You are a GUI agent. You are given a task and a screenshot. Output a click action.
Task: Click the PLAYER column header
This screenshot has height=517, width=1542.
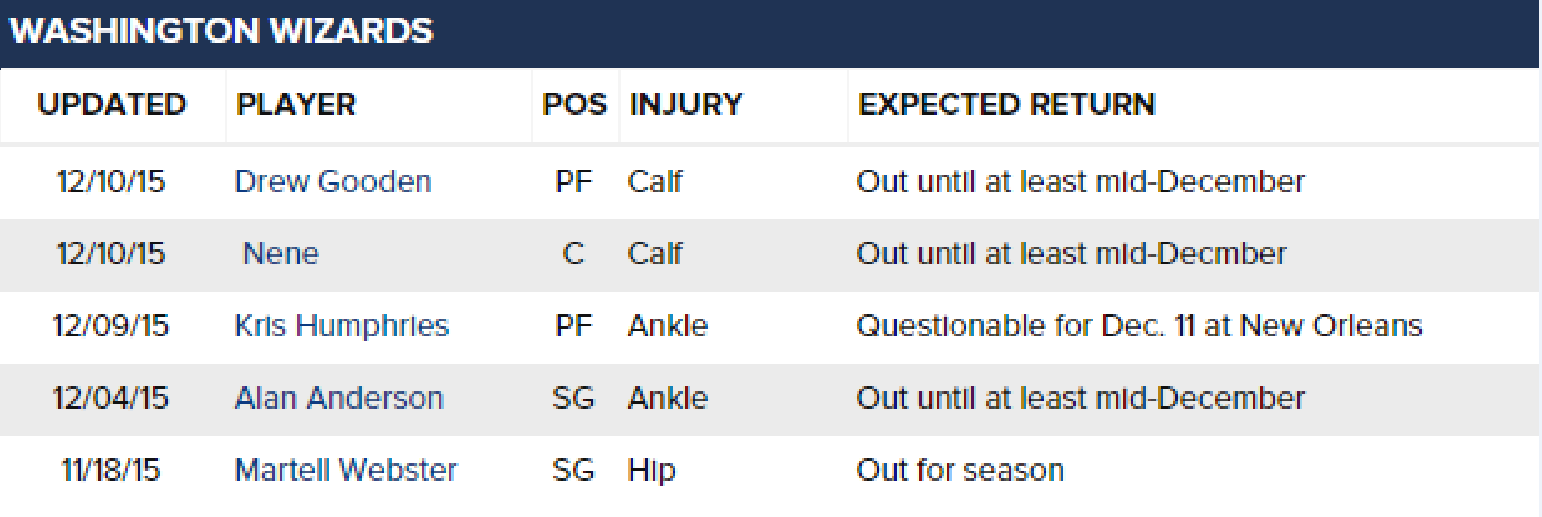pyautogui.click(x=296, y=104)
